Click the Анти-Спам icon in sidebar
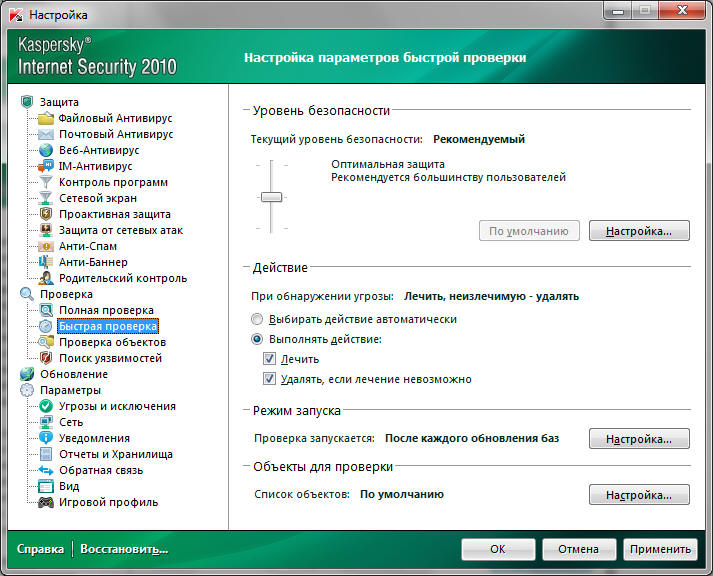713x576 pixels. (45, 246)
